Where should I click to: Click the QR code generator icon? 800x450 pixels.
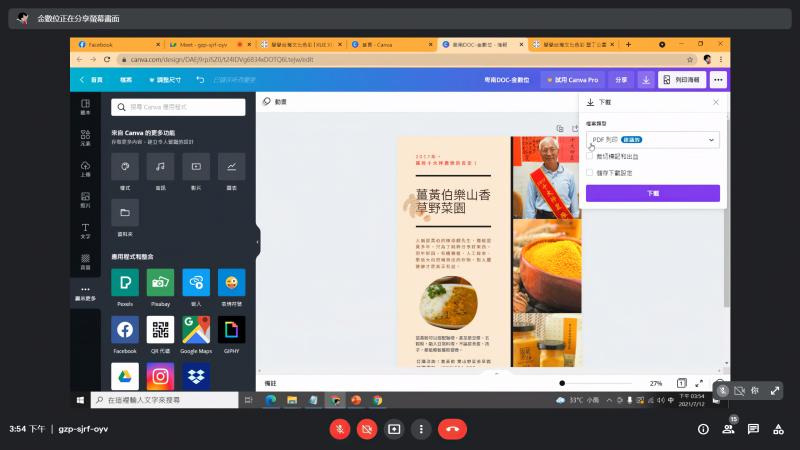(x=160, y=329)
